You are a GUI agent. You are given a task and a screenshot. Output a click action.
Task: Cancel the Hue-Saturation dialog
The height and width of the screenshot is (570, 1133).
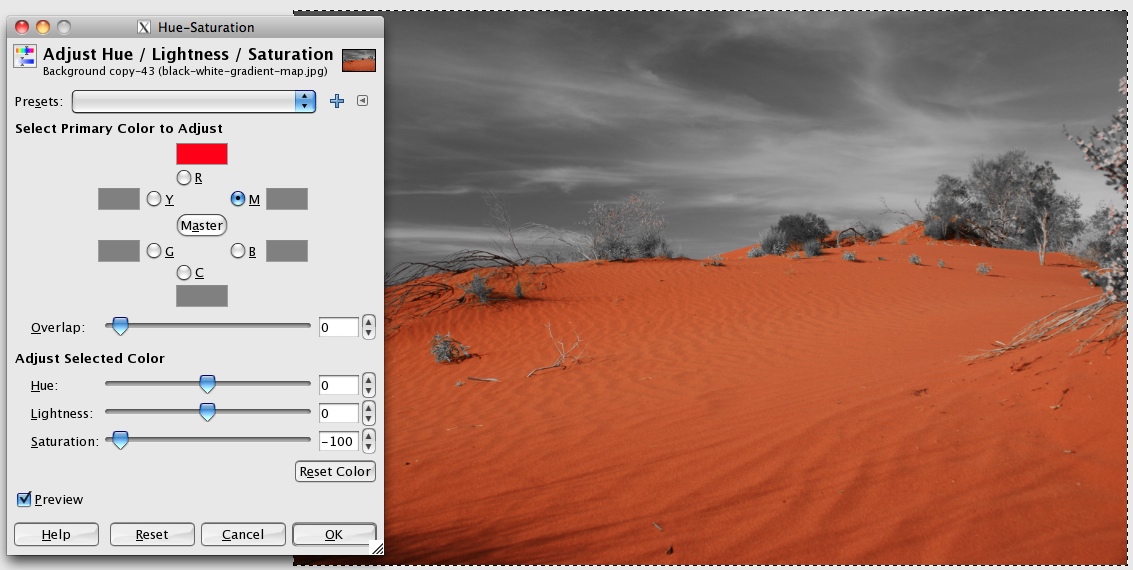(x=243, y=535)
